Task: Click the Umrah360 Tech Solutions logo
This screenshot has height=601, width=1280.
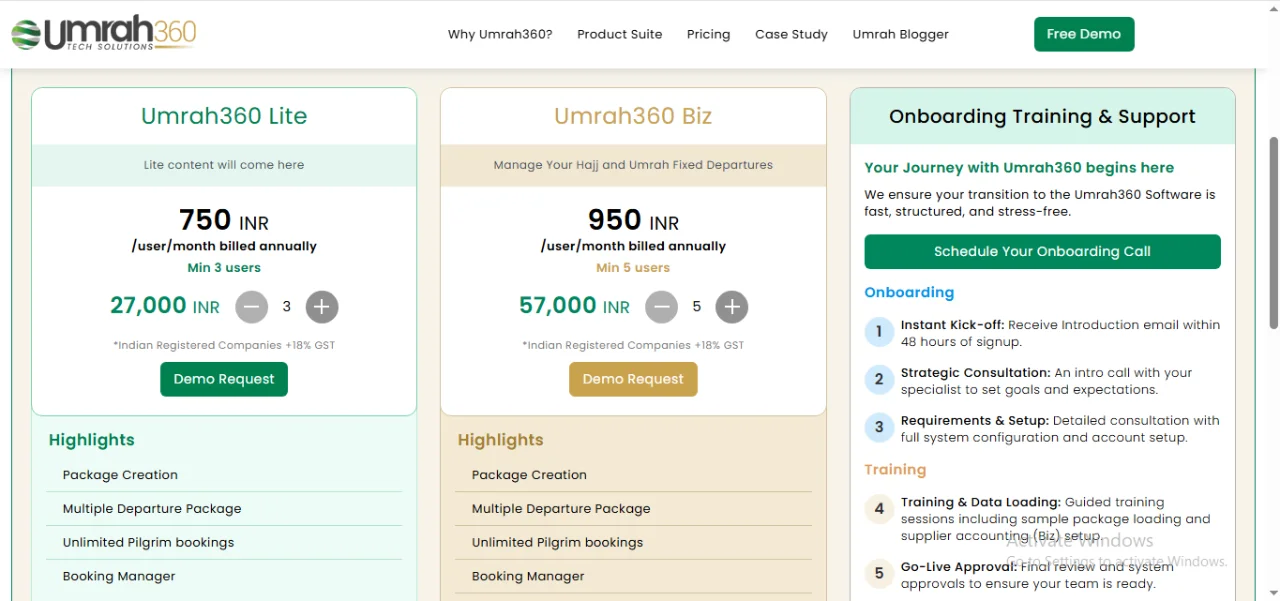Action: click(104, 34)
